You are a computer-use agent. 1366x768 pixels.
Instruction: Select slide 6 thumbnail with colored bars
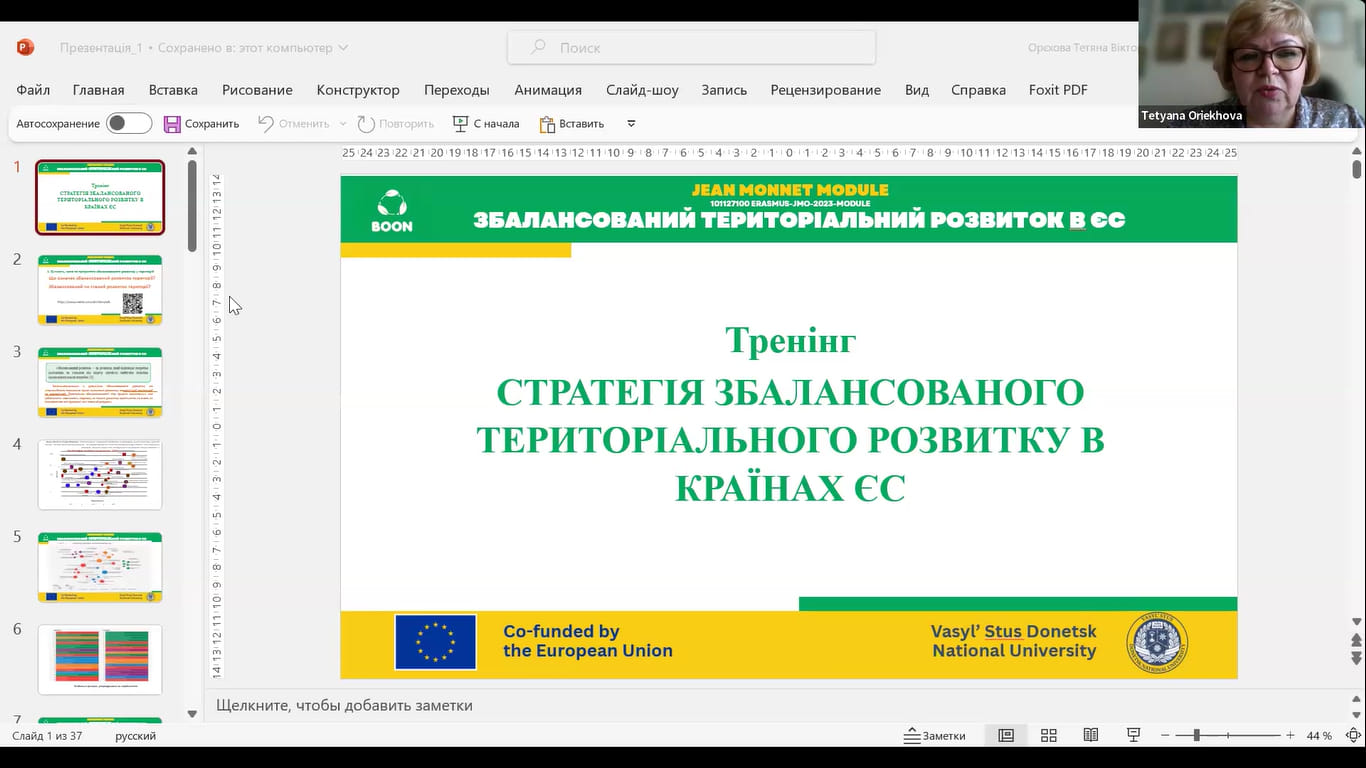tap(100, 659)
